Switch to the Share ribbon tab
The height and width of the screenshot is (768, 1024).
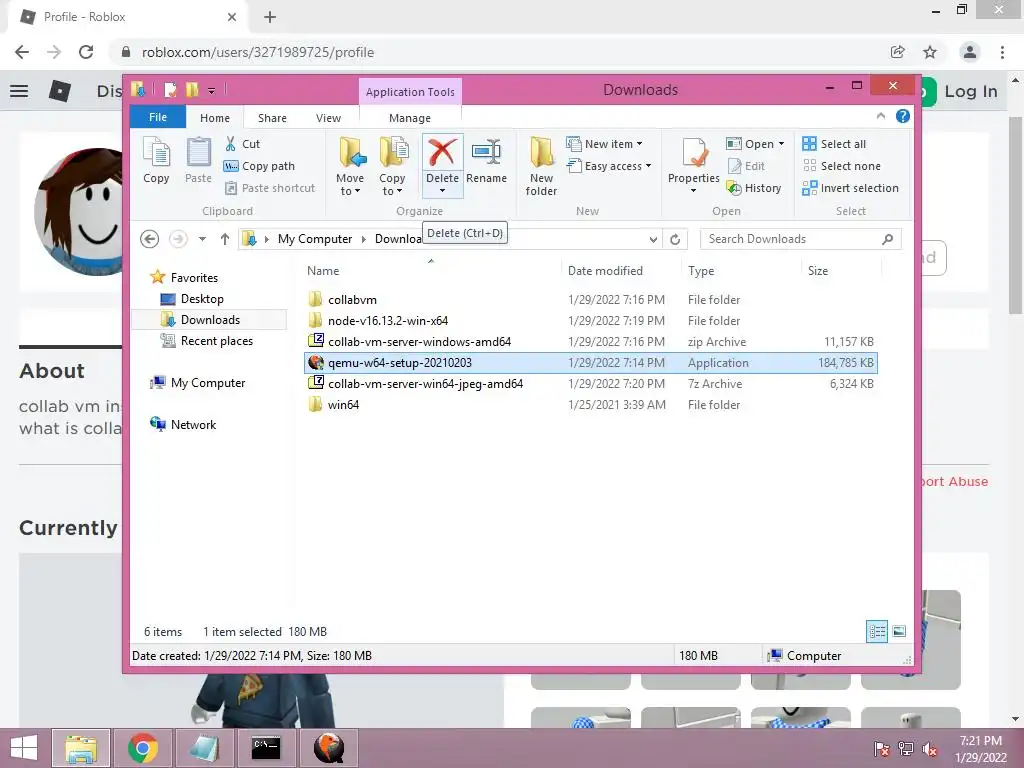272,118
